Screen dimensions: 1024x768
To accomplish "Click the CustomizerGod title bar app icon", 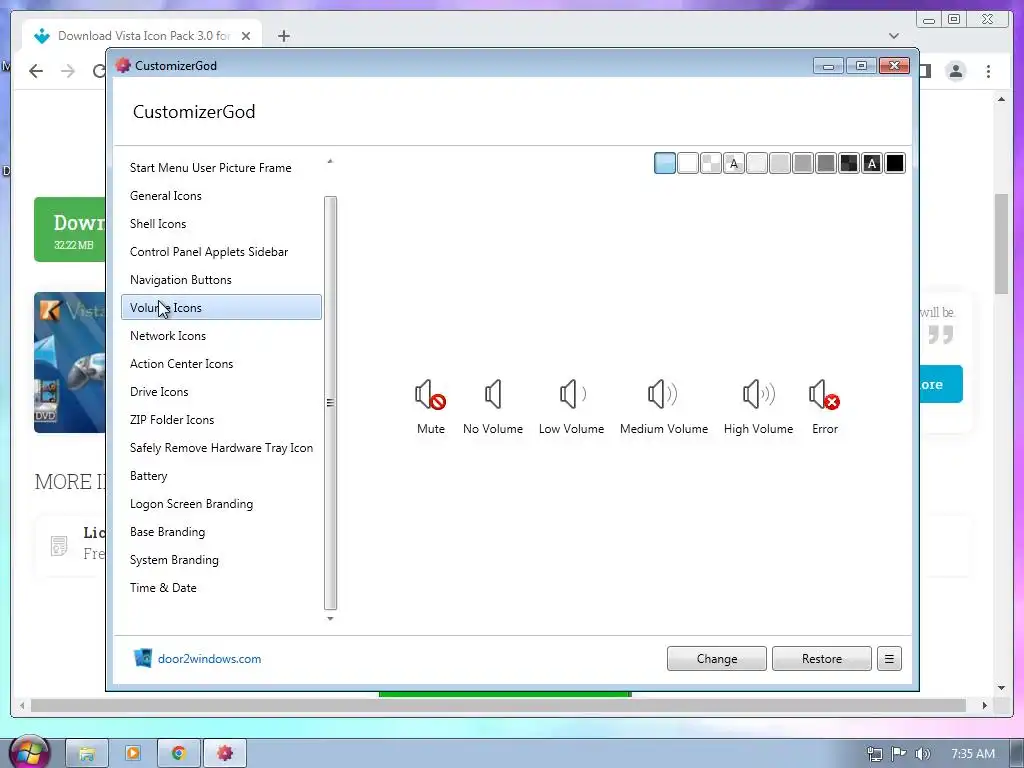I will pyautogui.click(x=123, y=65).
